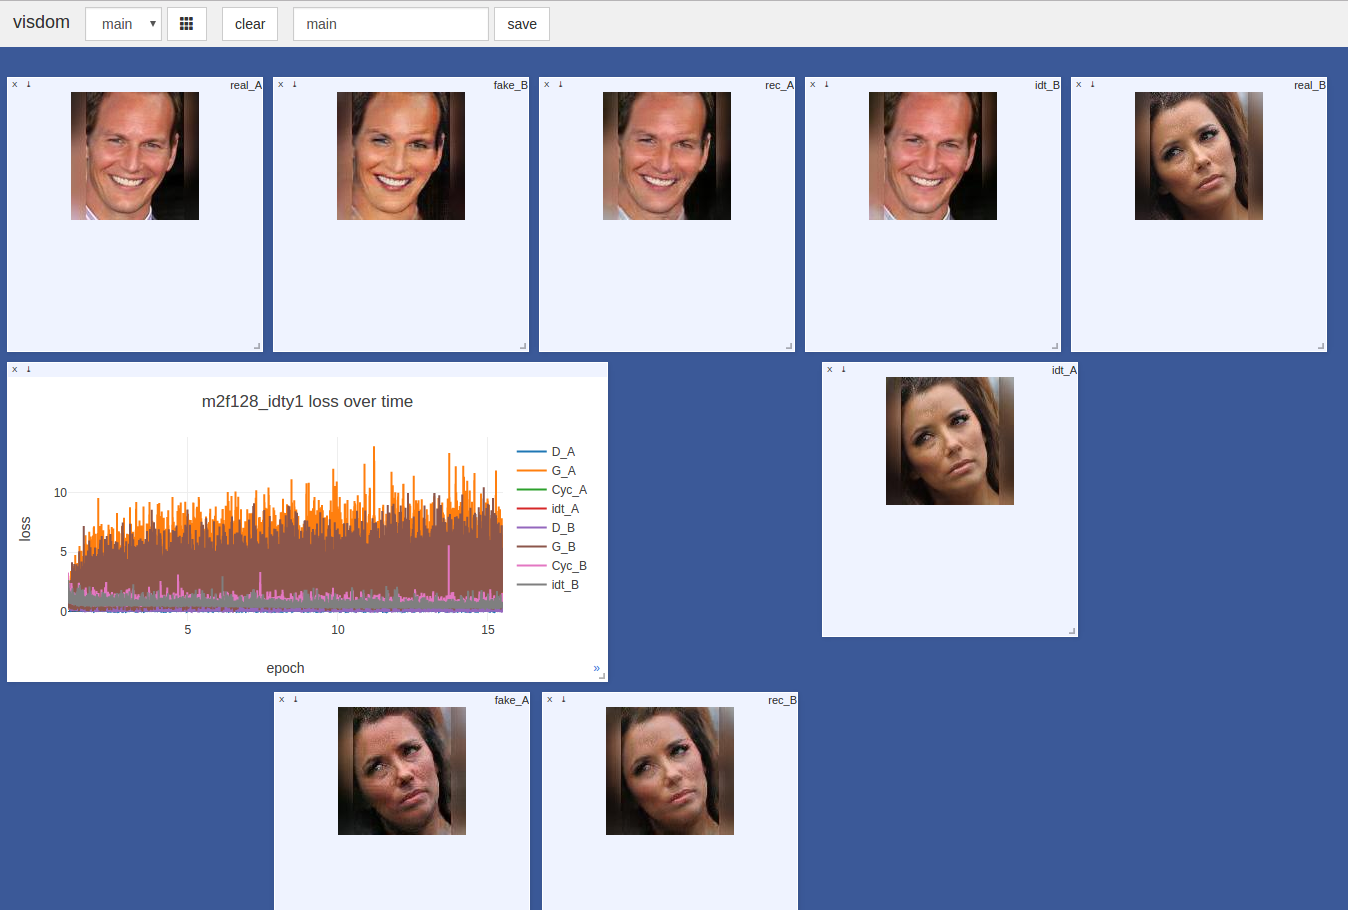Click the resize handle of loss plot
The width and height of the screenshot is (1348, 910).
(x=602, y=677)
